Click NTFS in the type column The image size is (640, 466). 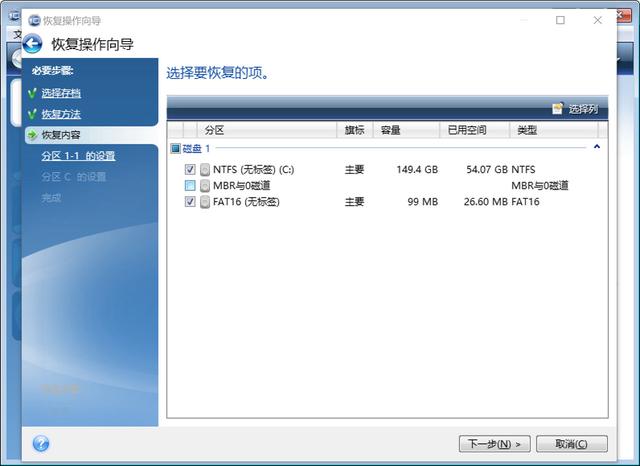tap(523, 169)
